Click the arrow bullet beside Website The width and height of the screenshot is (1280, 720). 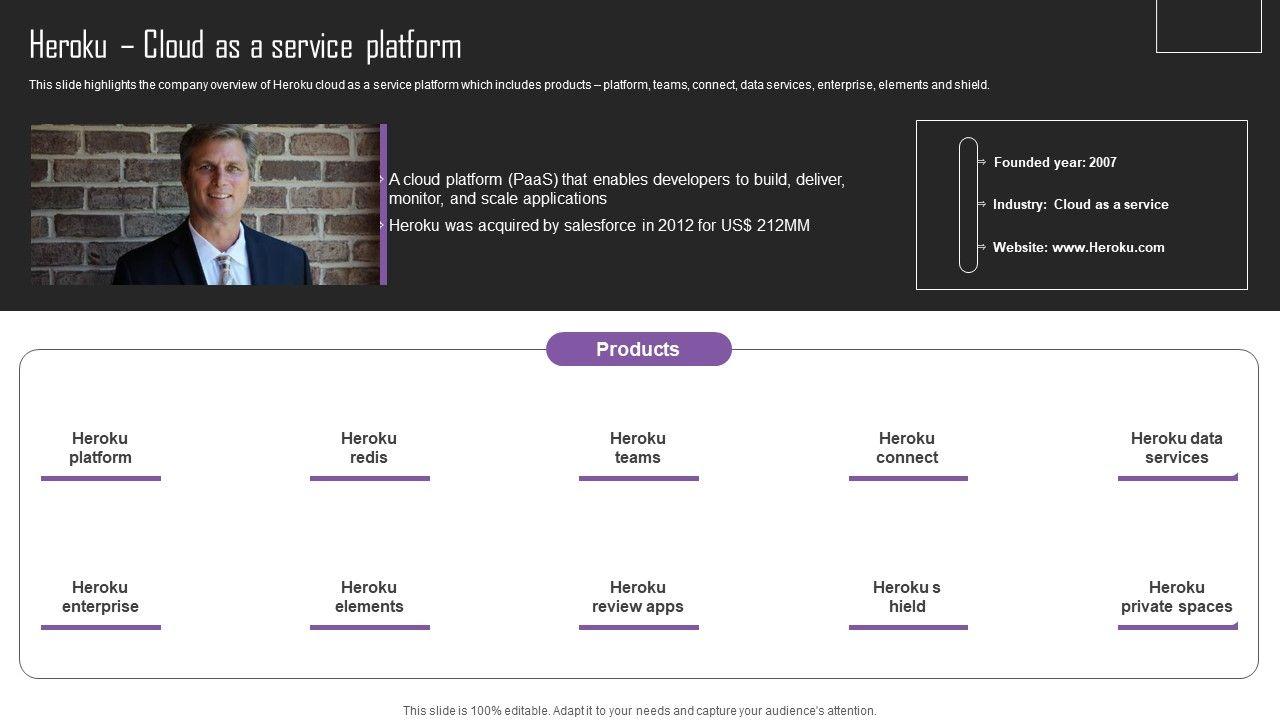coord(982,247)
